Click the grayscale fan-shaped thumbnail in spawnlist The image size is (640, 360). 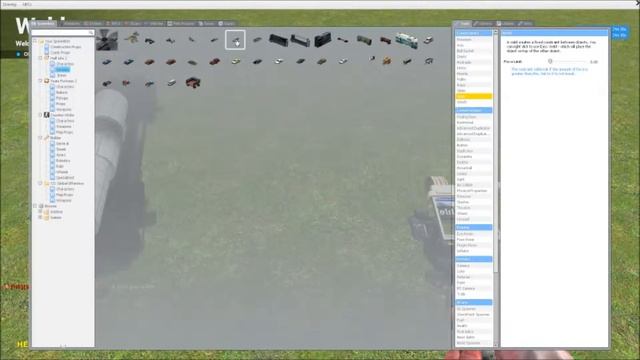[x=107, y=40]
